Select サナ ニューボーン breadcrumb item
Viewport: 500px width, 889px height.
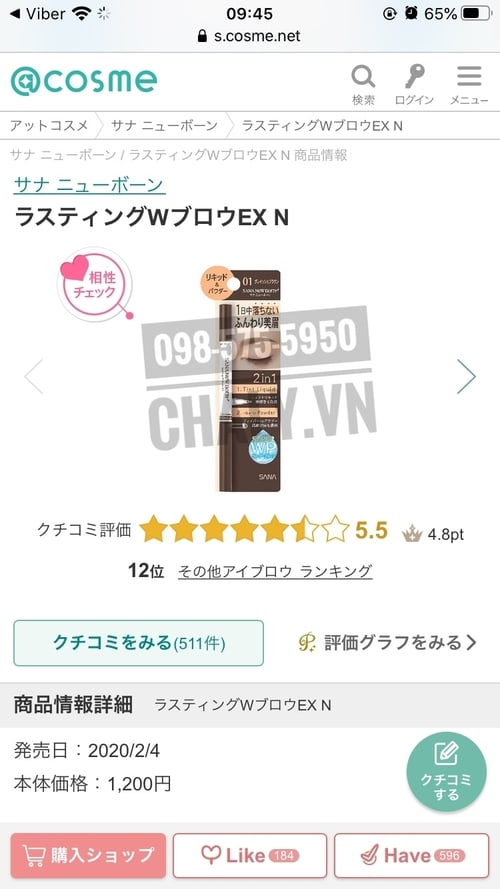(164, 125)
